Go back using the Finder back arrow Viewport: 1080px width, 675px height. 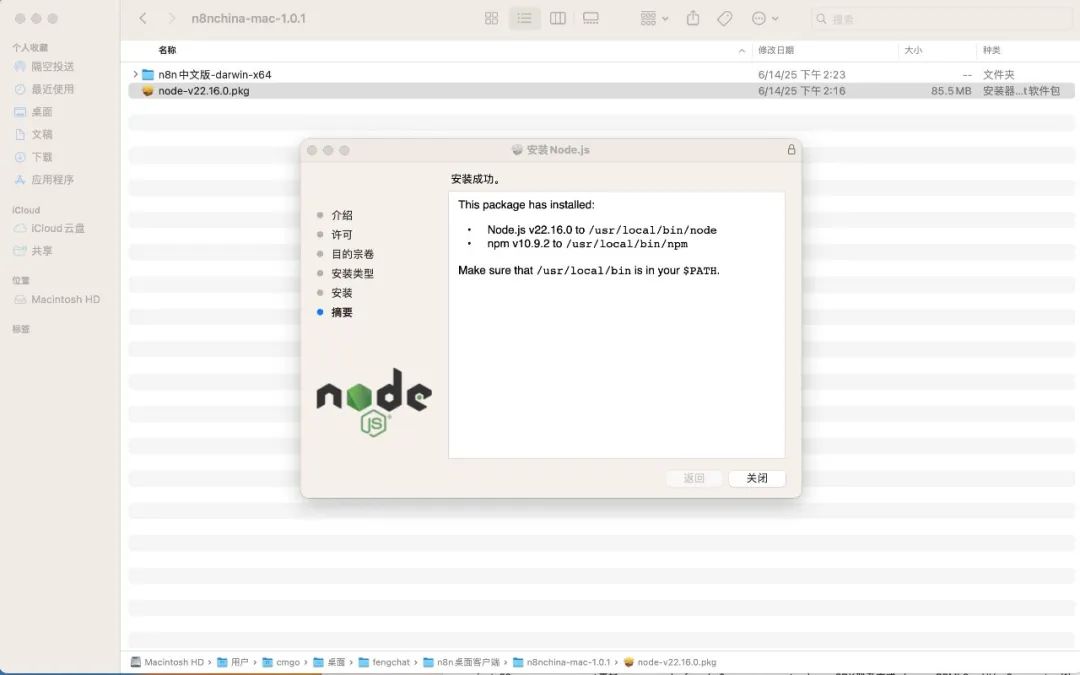click(x=143, y=19)
